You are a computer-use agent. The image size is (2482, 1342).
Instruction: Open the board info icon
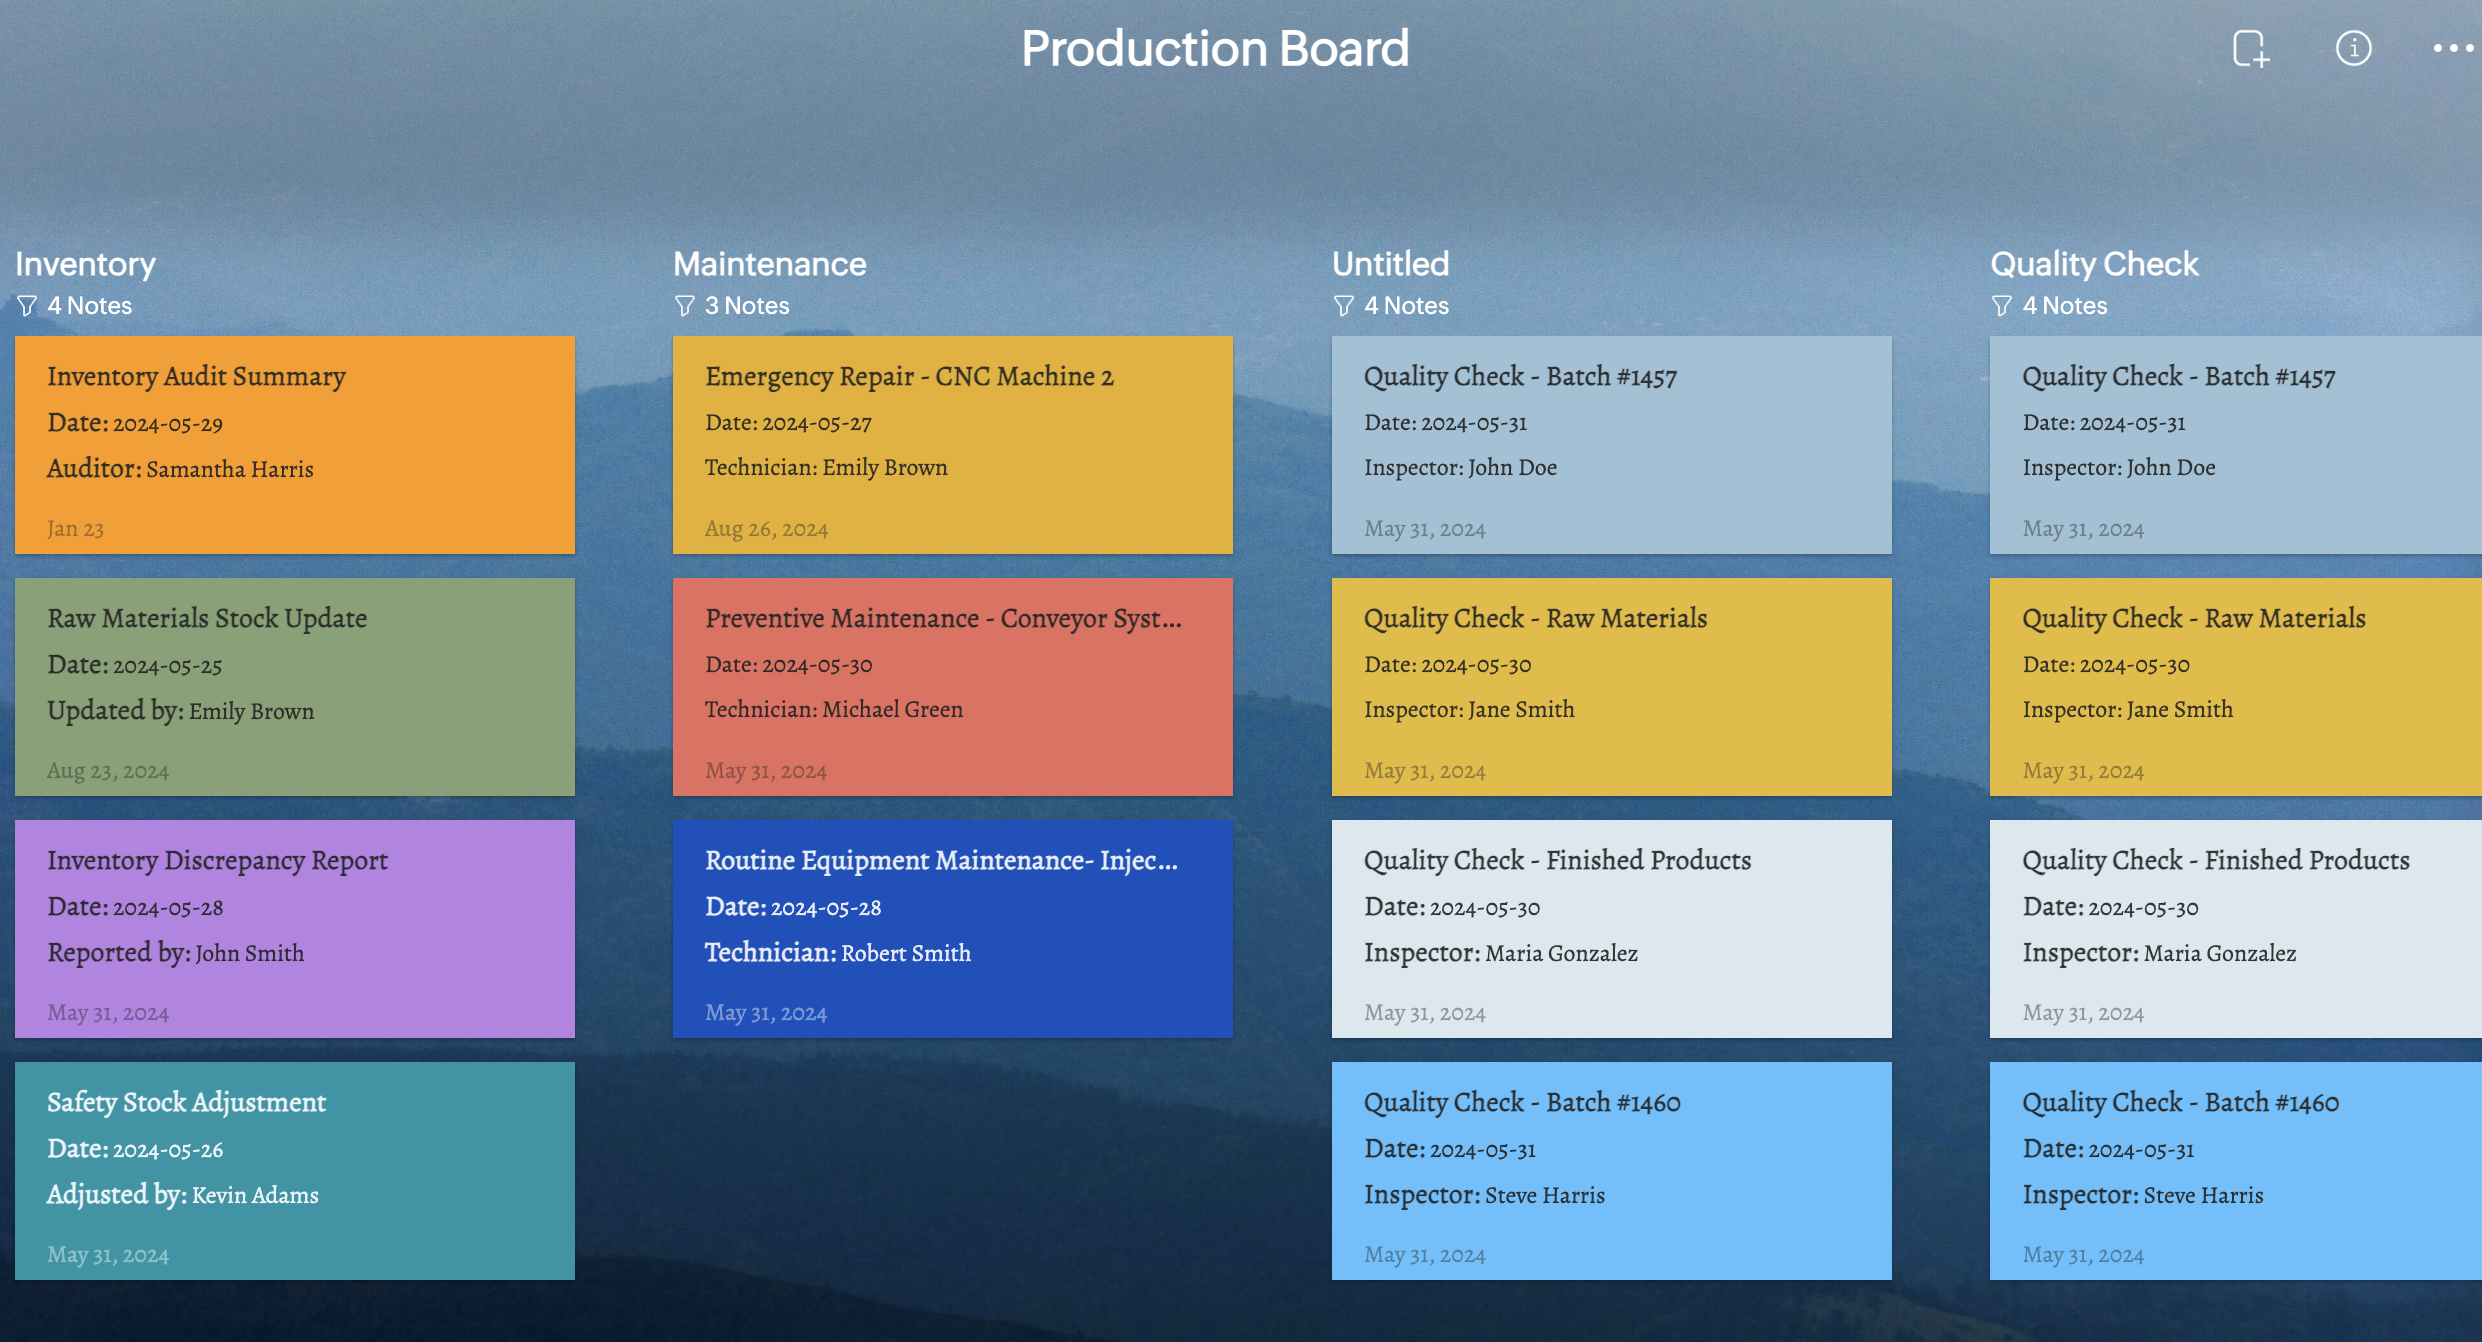pyautogui.click(x=2353, y=48)
